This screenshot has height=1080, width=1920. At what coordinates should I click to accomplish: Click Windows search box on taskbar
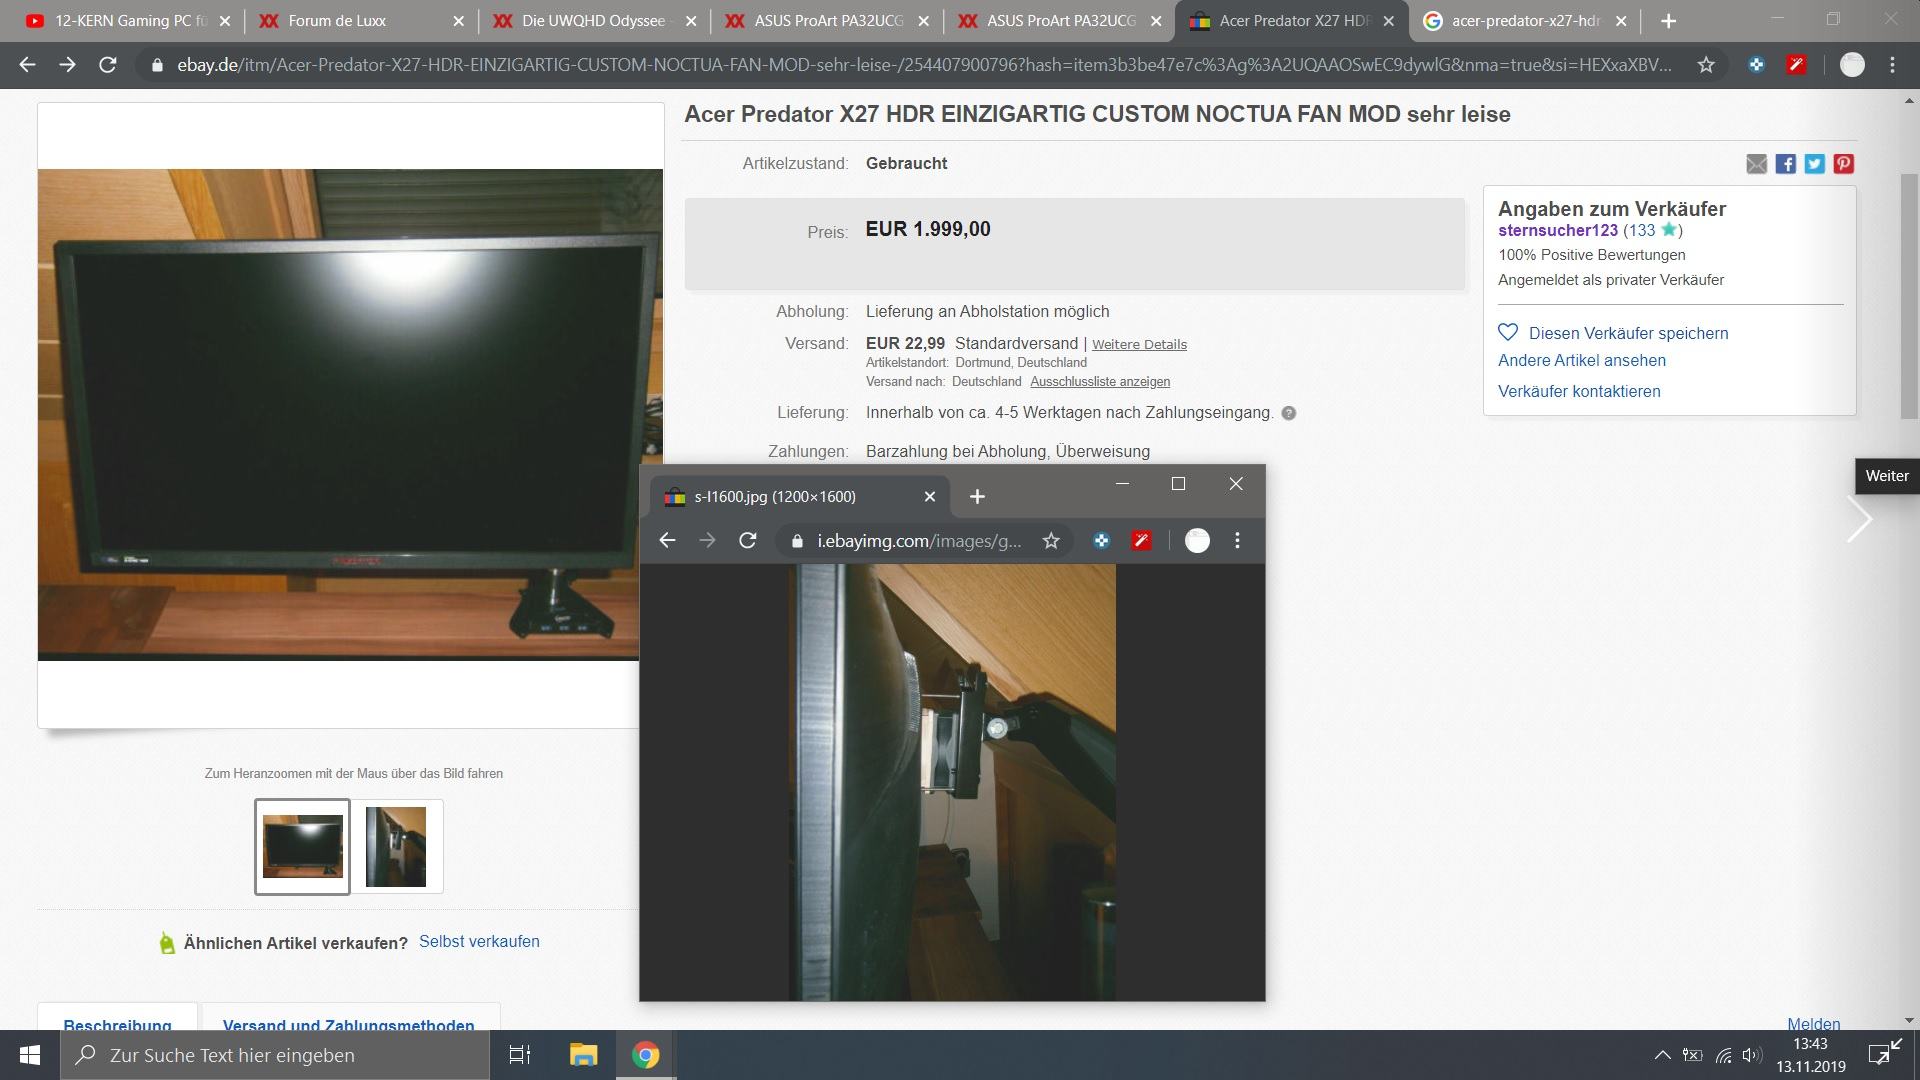(x=275, y=1055)
